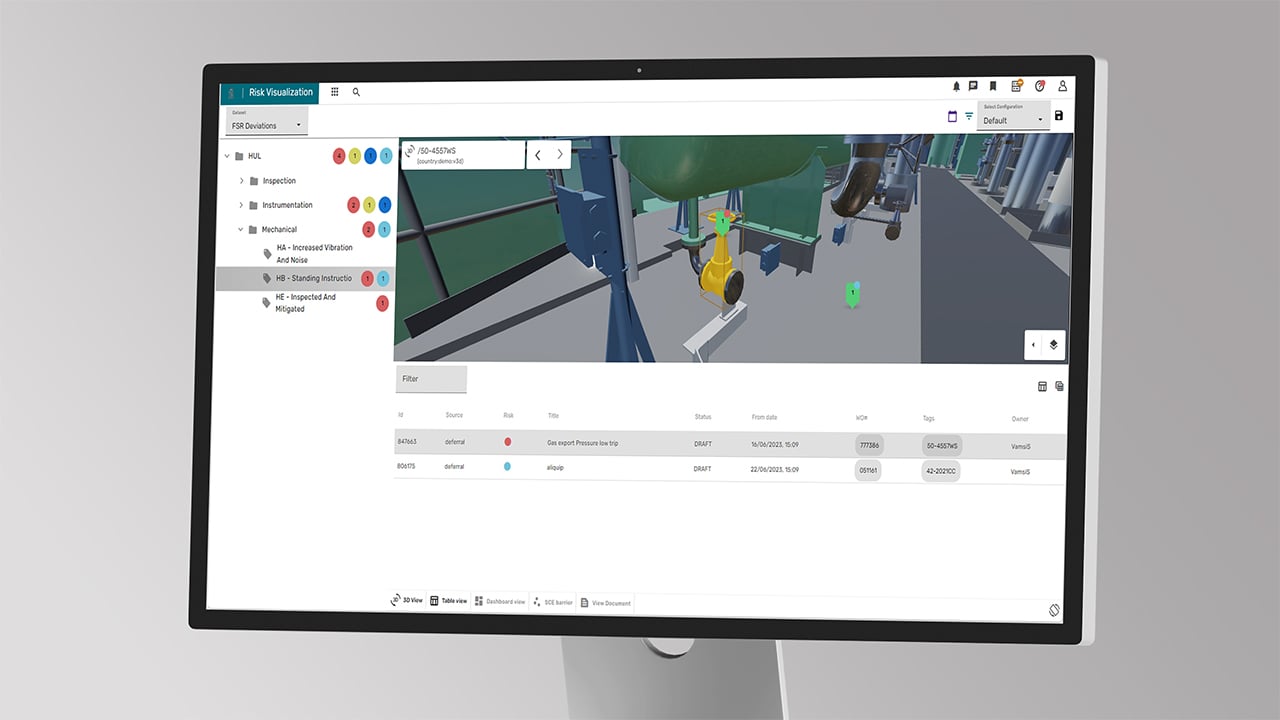Open the calendar date picker icon

click(x=952, y=117)
